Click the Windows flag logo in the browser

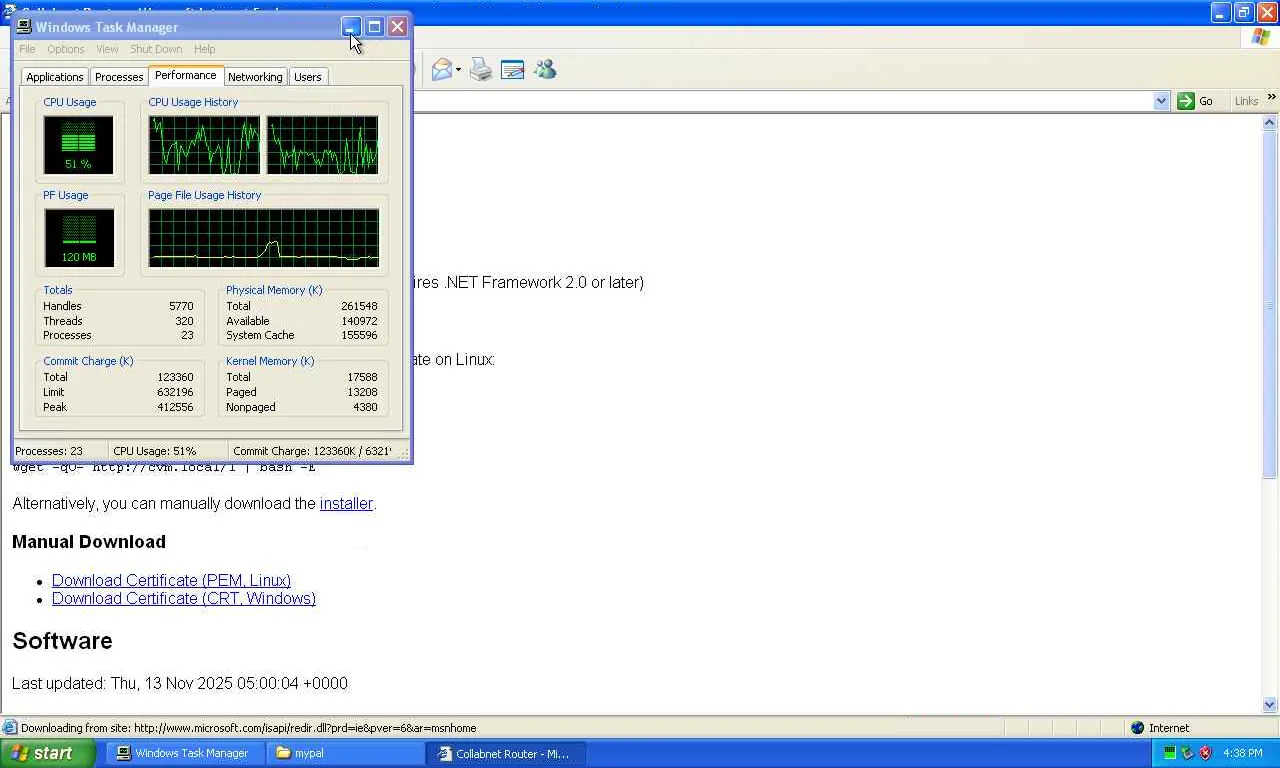tap(1261, 37)
